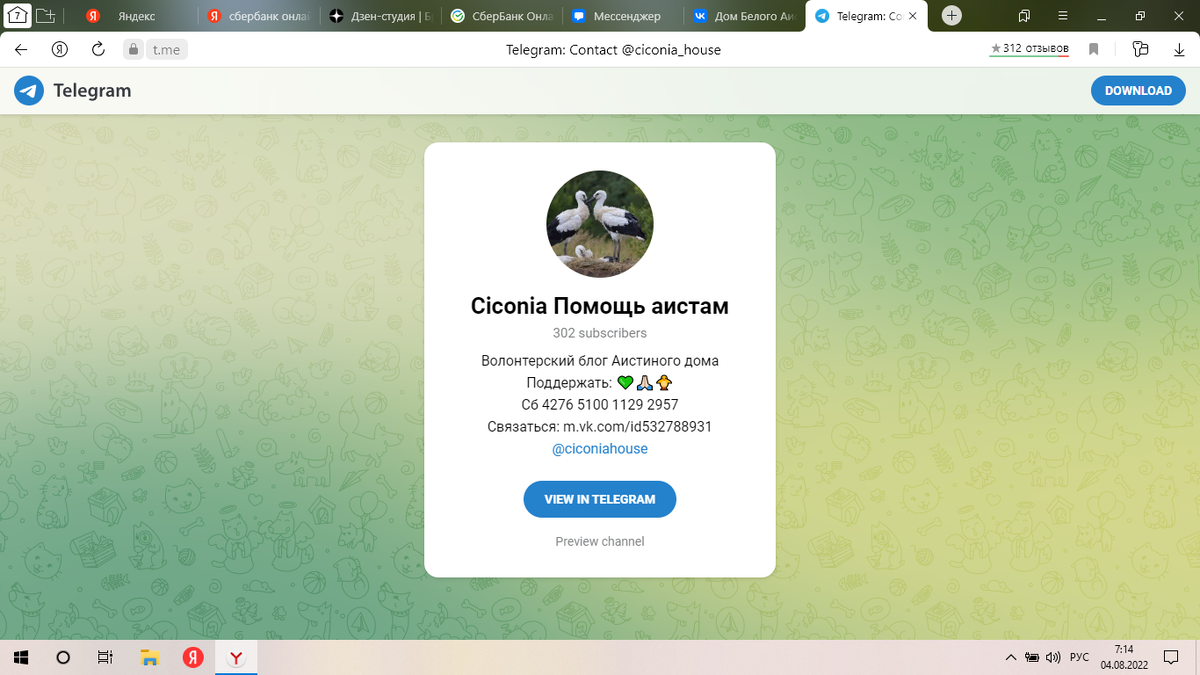Open a new tab with the plus button

pyautogui.click(x=952, y=16)
